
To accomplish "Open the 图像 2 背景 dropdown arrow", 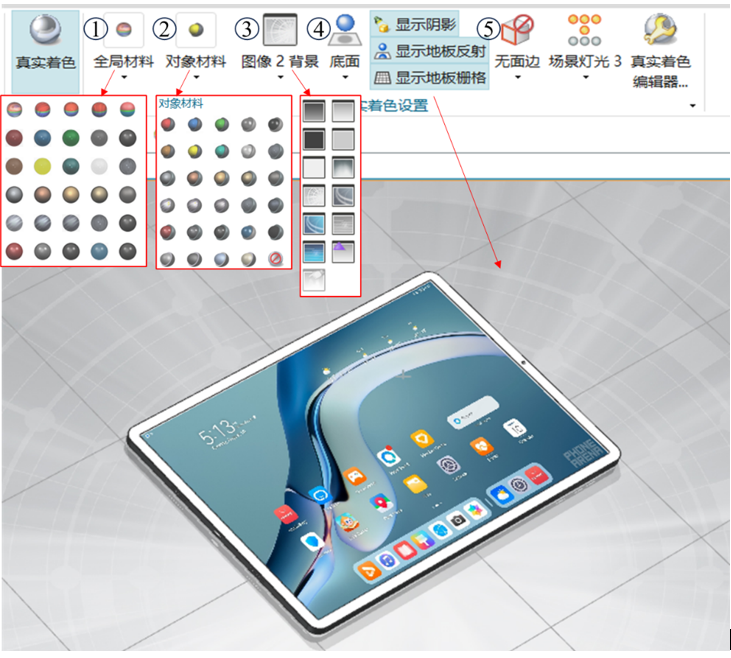I will click(280, 77).
